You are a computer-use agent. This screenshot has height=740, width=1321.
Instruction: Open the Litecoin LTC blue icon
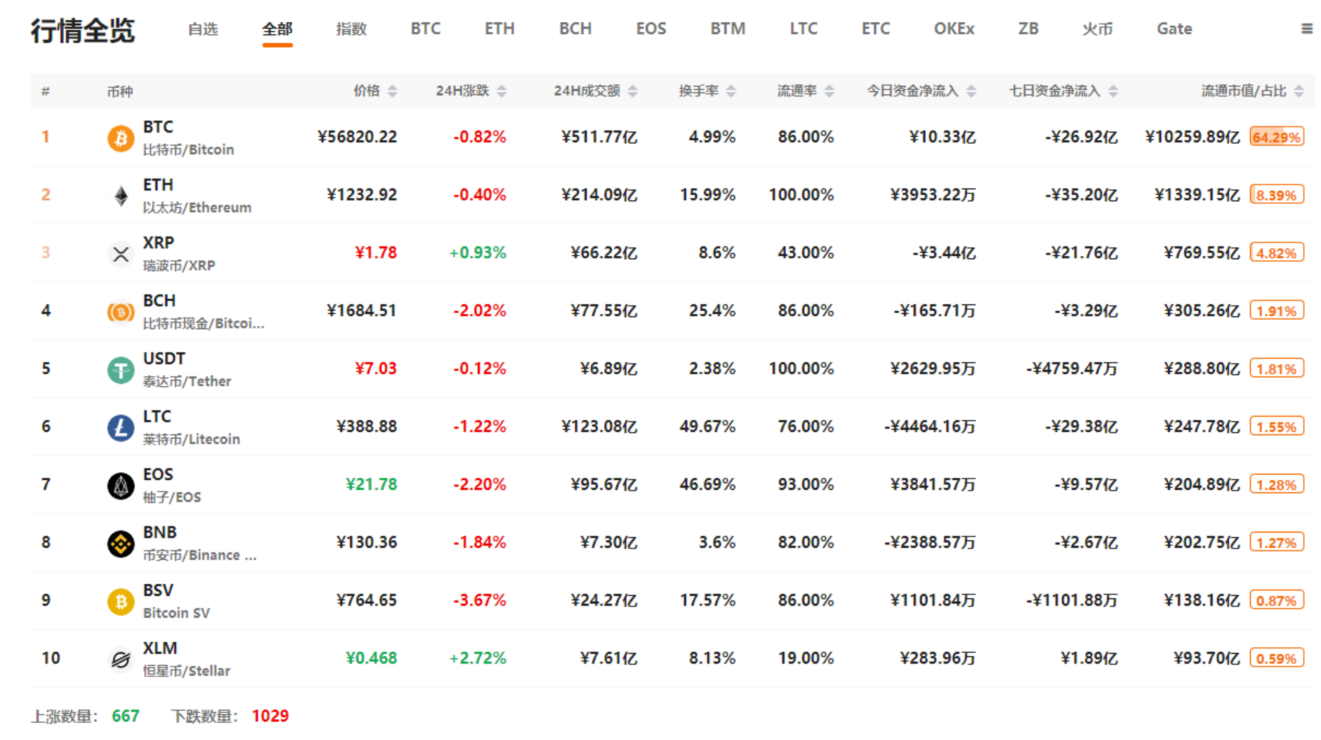121,428
